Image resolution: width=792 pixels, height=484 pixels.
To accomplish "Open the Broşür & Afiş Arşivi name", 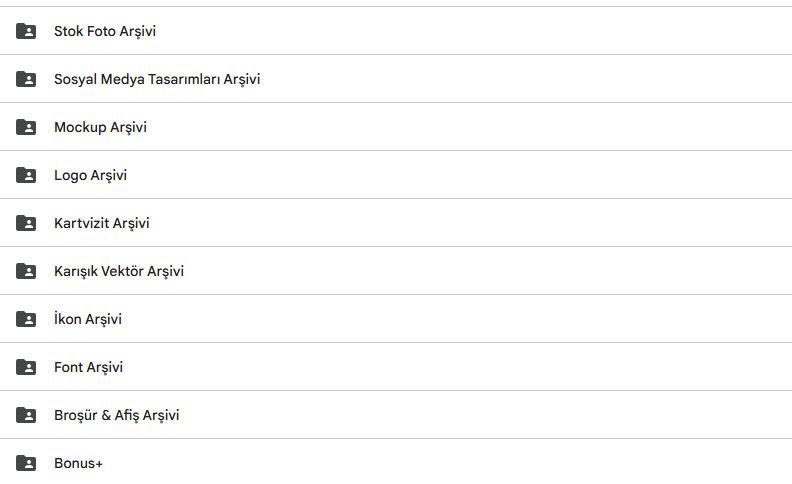I will [117, 415].
